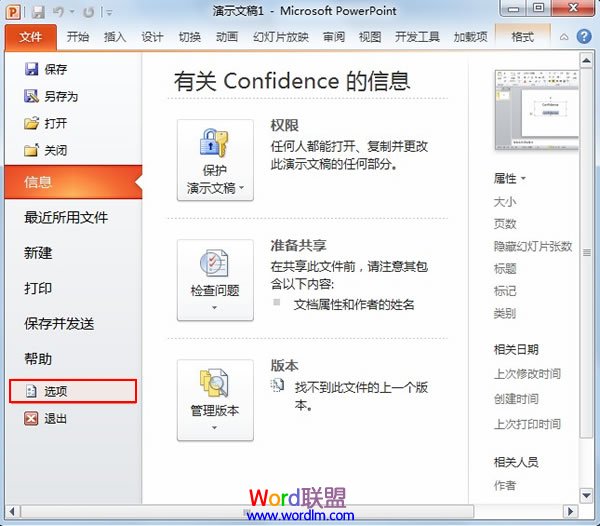
Task: Click the 准备共享 section heading
Action: coord(298,246)
